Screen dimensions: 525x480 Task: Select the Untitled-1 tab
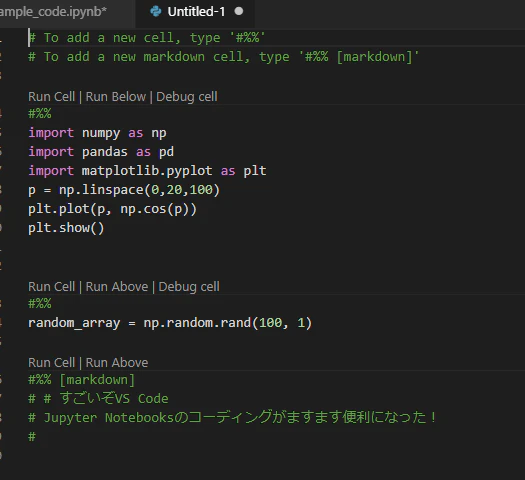[x=196, y=12]
